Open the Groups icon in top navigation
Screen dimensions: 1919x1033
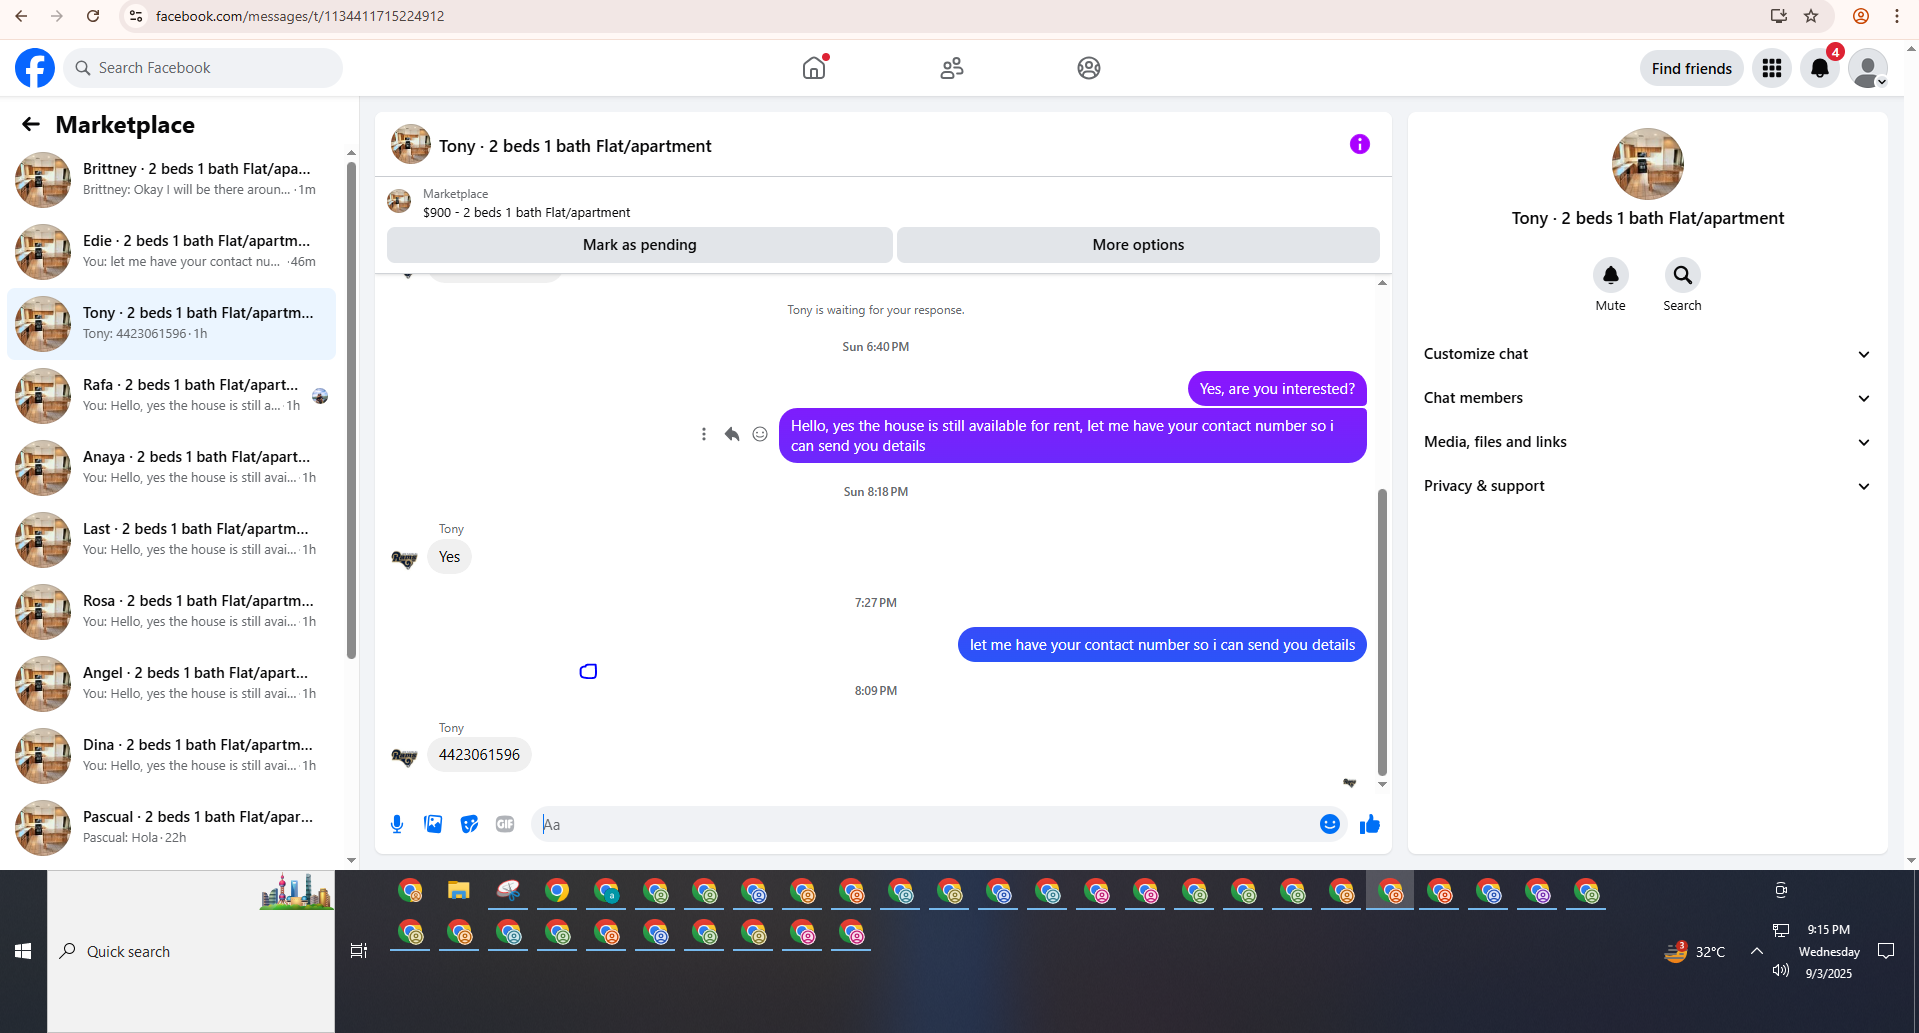click(x=1088, y=68)
